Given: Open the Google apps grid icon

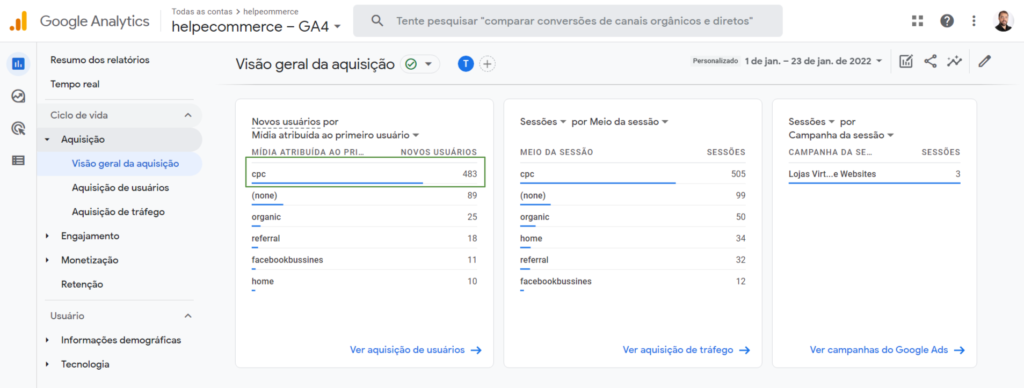Looking at the screenshot, I should coord(918,21).
